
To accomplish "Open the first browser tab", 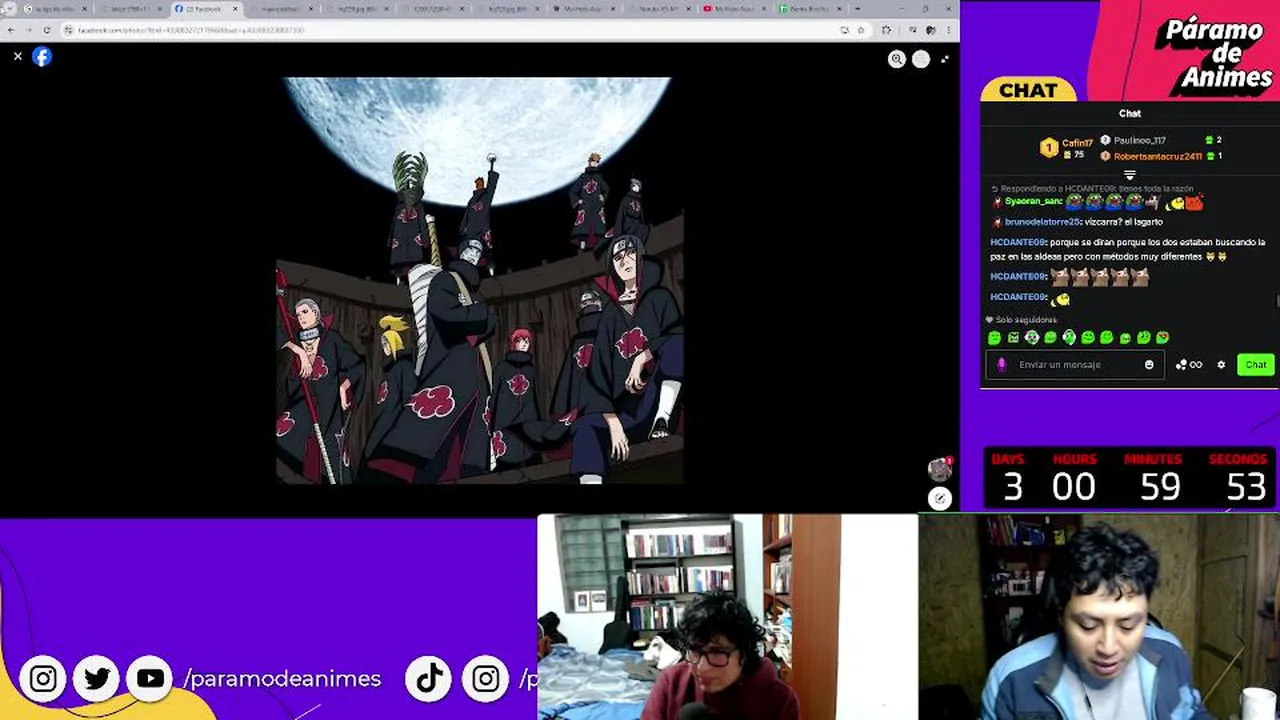I will tap(58, 9).
